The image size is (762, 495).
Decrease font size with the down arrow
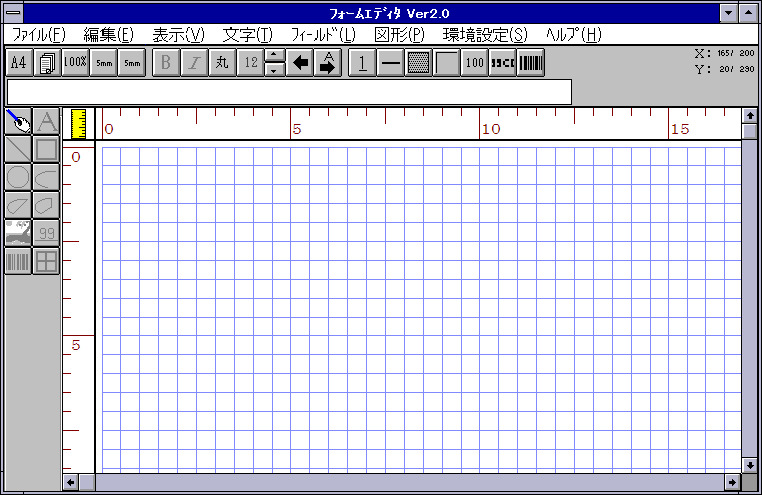tap(275, 69)
